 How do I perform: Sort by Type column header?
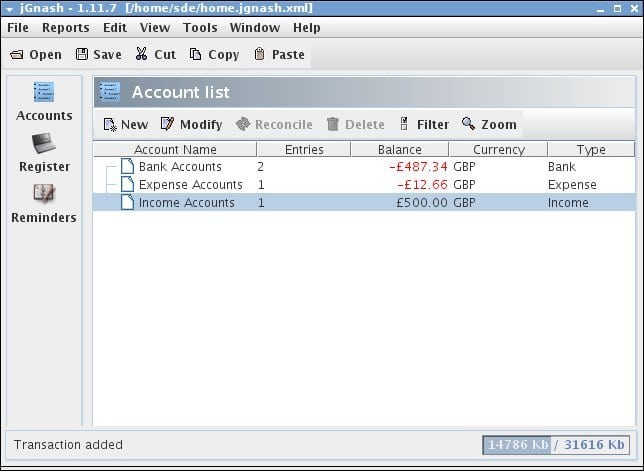(x=591, y=149)
